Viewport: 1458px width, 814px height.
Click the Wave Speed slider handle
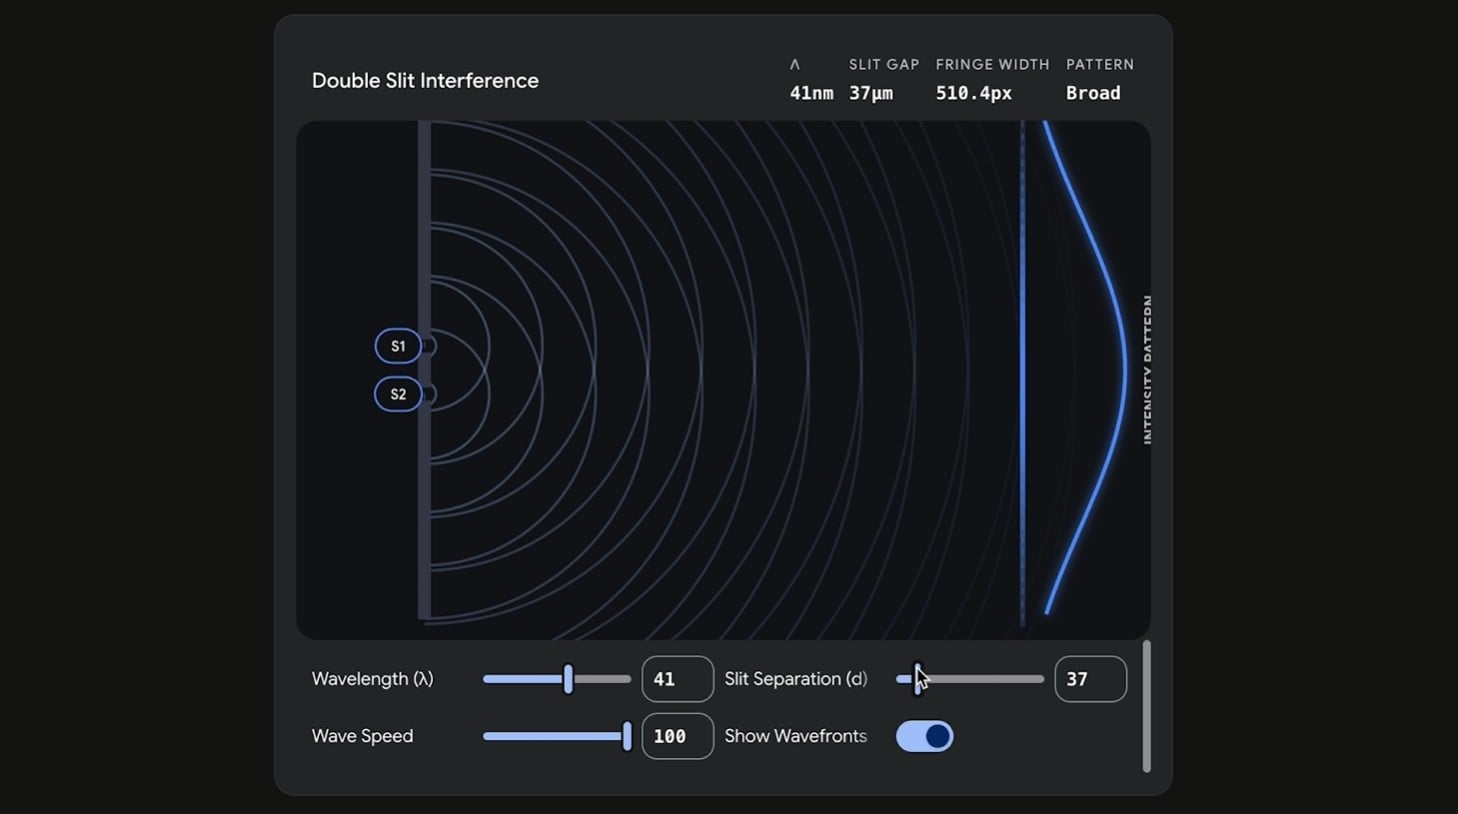click(627, 736)
